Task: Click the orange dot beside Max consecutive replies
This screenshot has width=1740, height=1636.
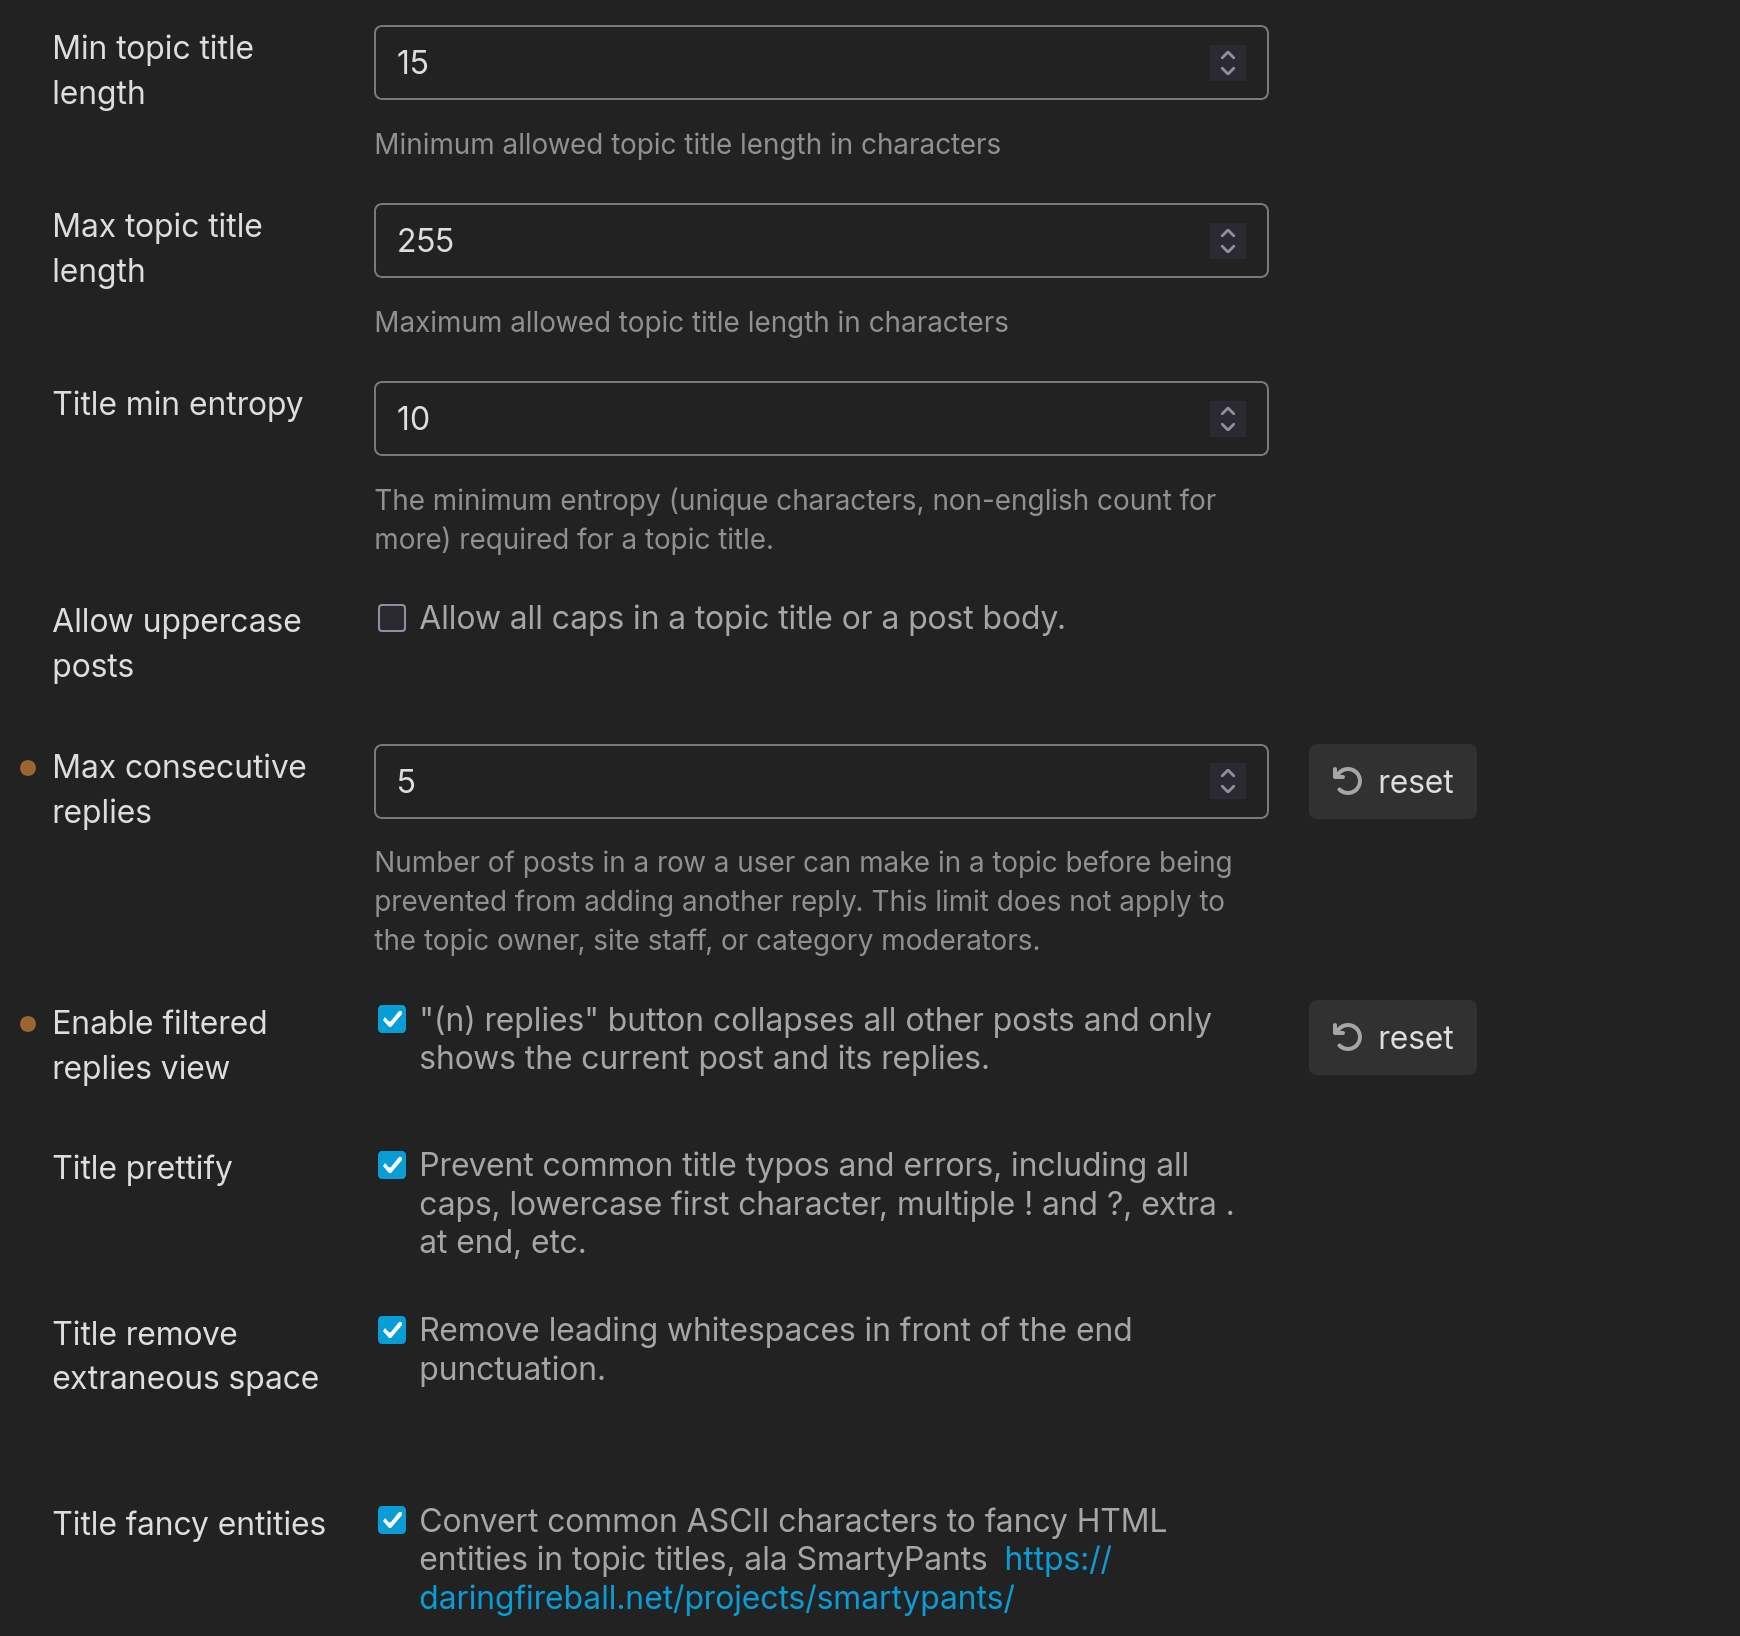Action: point(28,768)
